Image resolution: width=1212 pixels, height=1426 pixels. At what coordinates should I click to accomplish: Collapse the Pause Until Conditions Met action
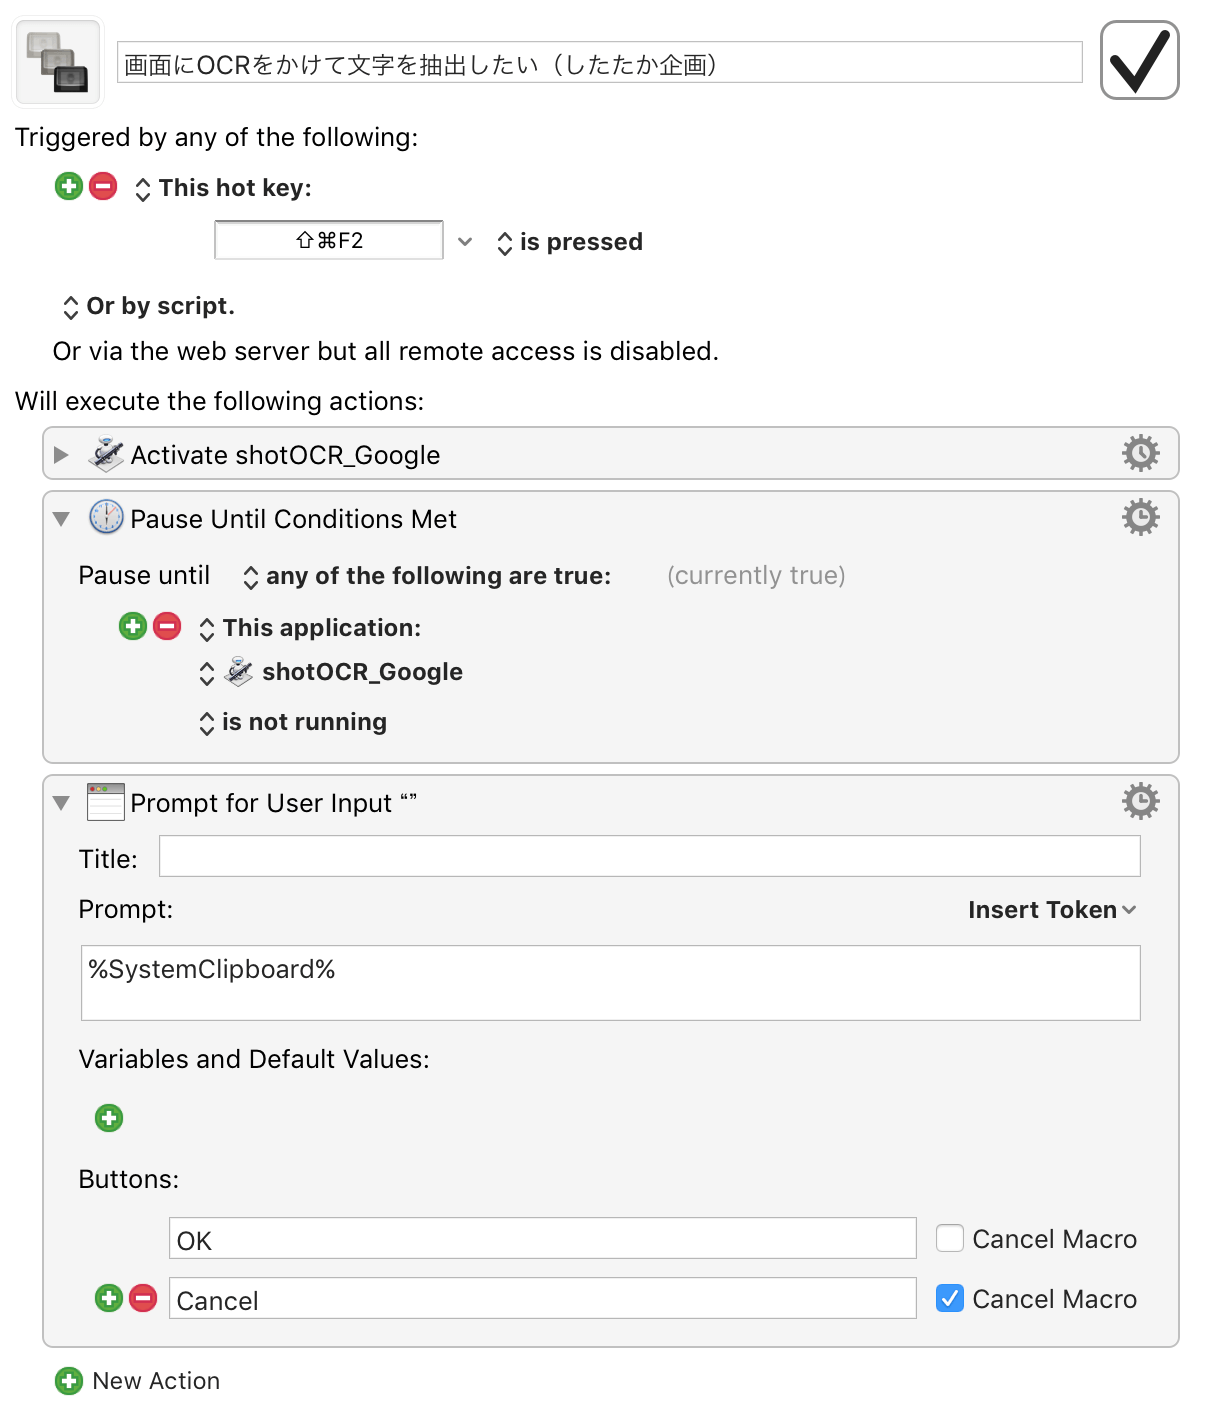[61, 519]
